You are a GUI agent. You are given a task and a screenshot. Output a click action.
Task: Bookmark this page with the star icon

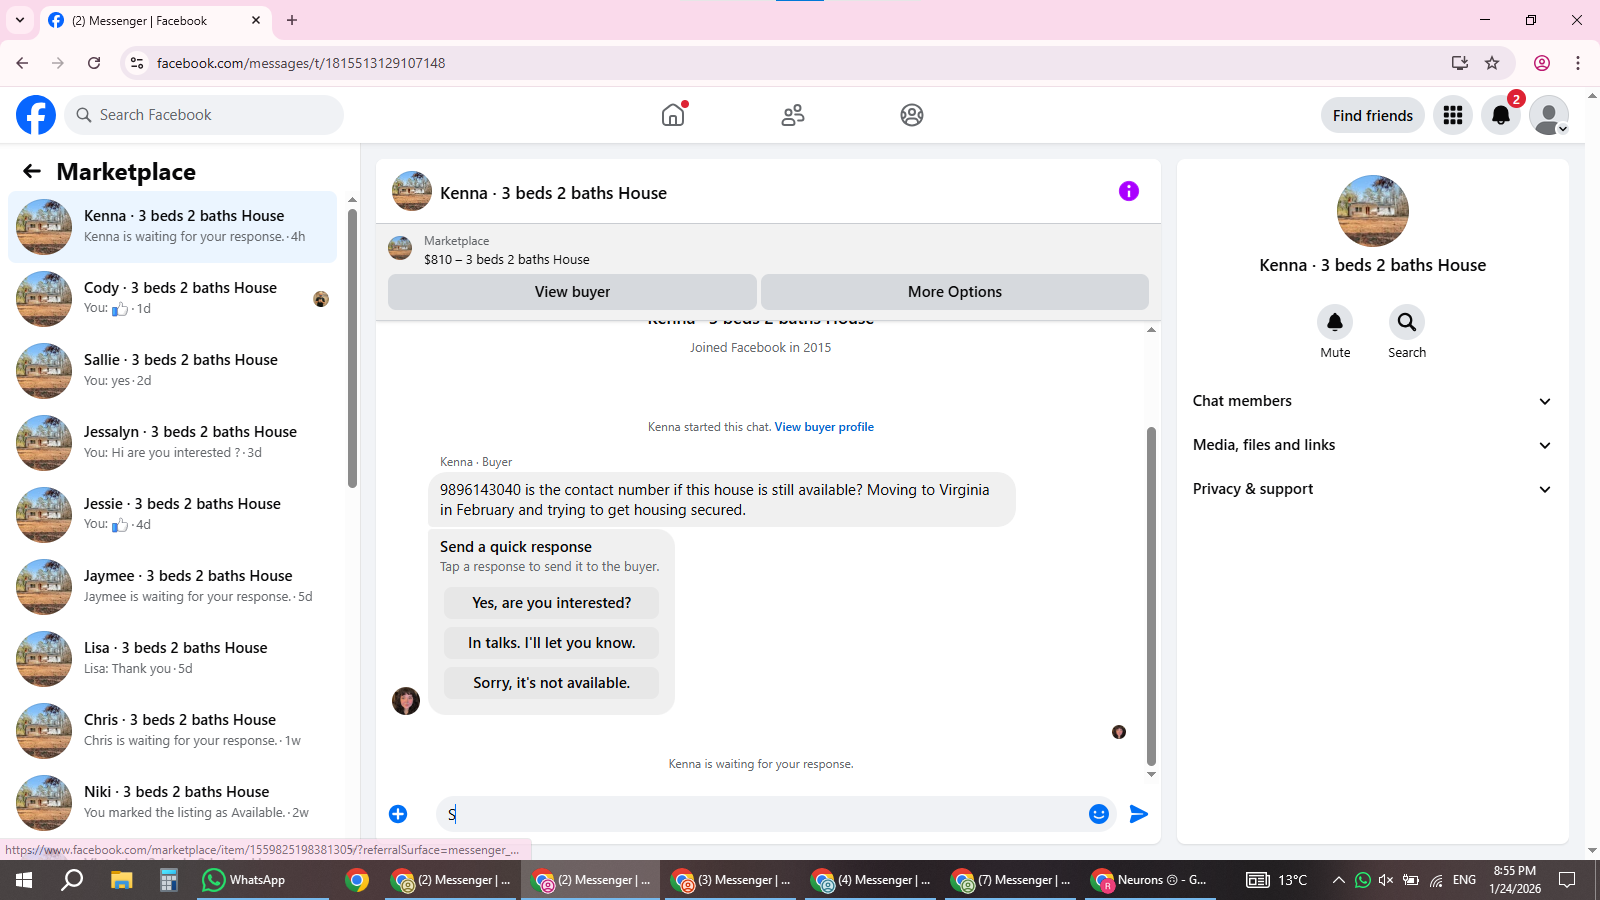[1492, 63]
